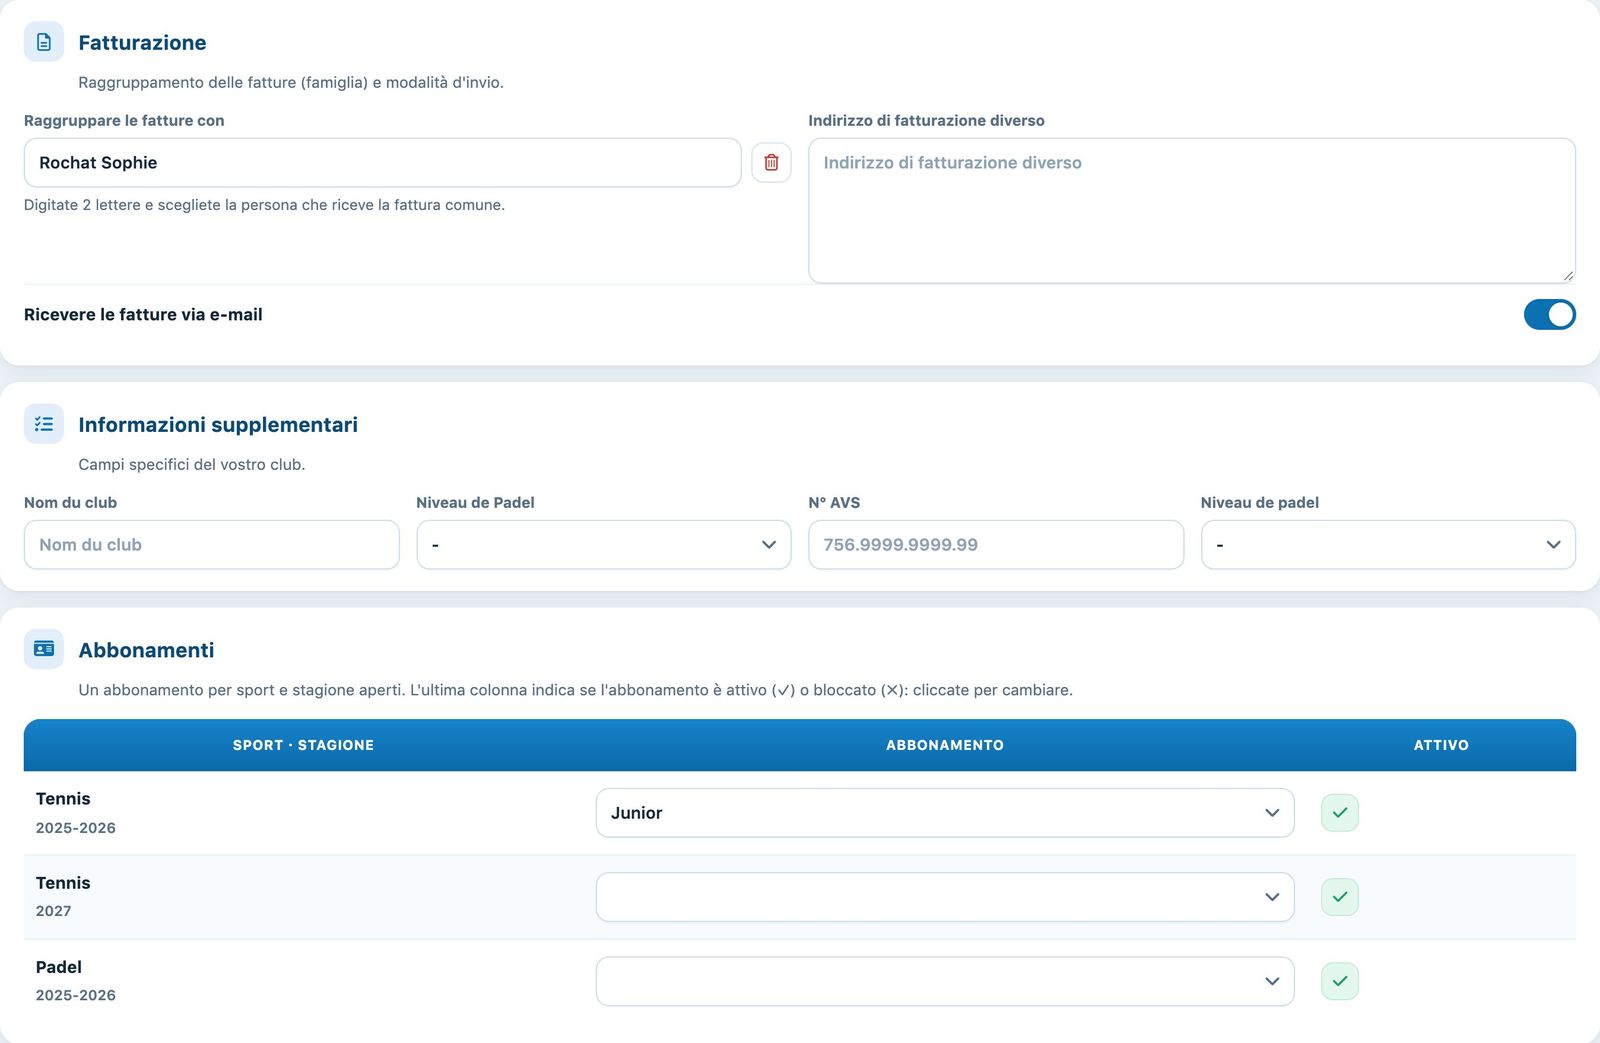
Task: Click the Raggruppare le fatture con field
Action: 382,162
